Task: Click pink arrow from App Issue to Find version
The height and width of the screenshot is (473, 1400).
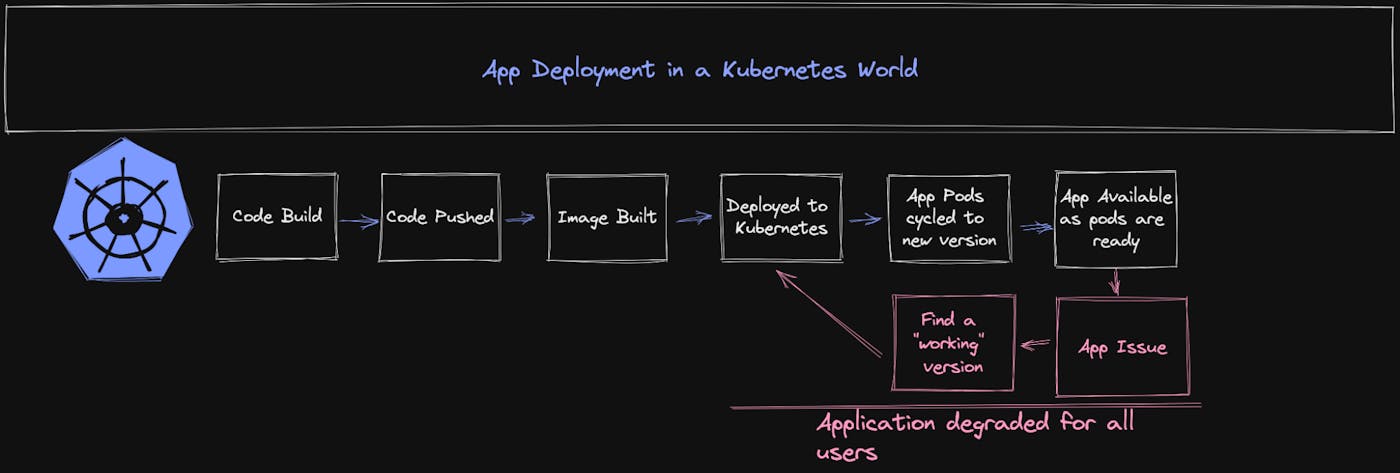Action: pyautogui.click(x=1035, y=345)
